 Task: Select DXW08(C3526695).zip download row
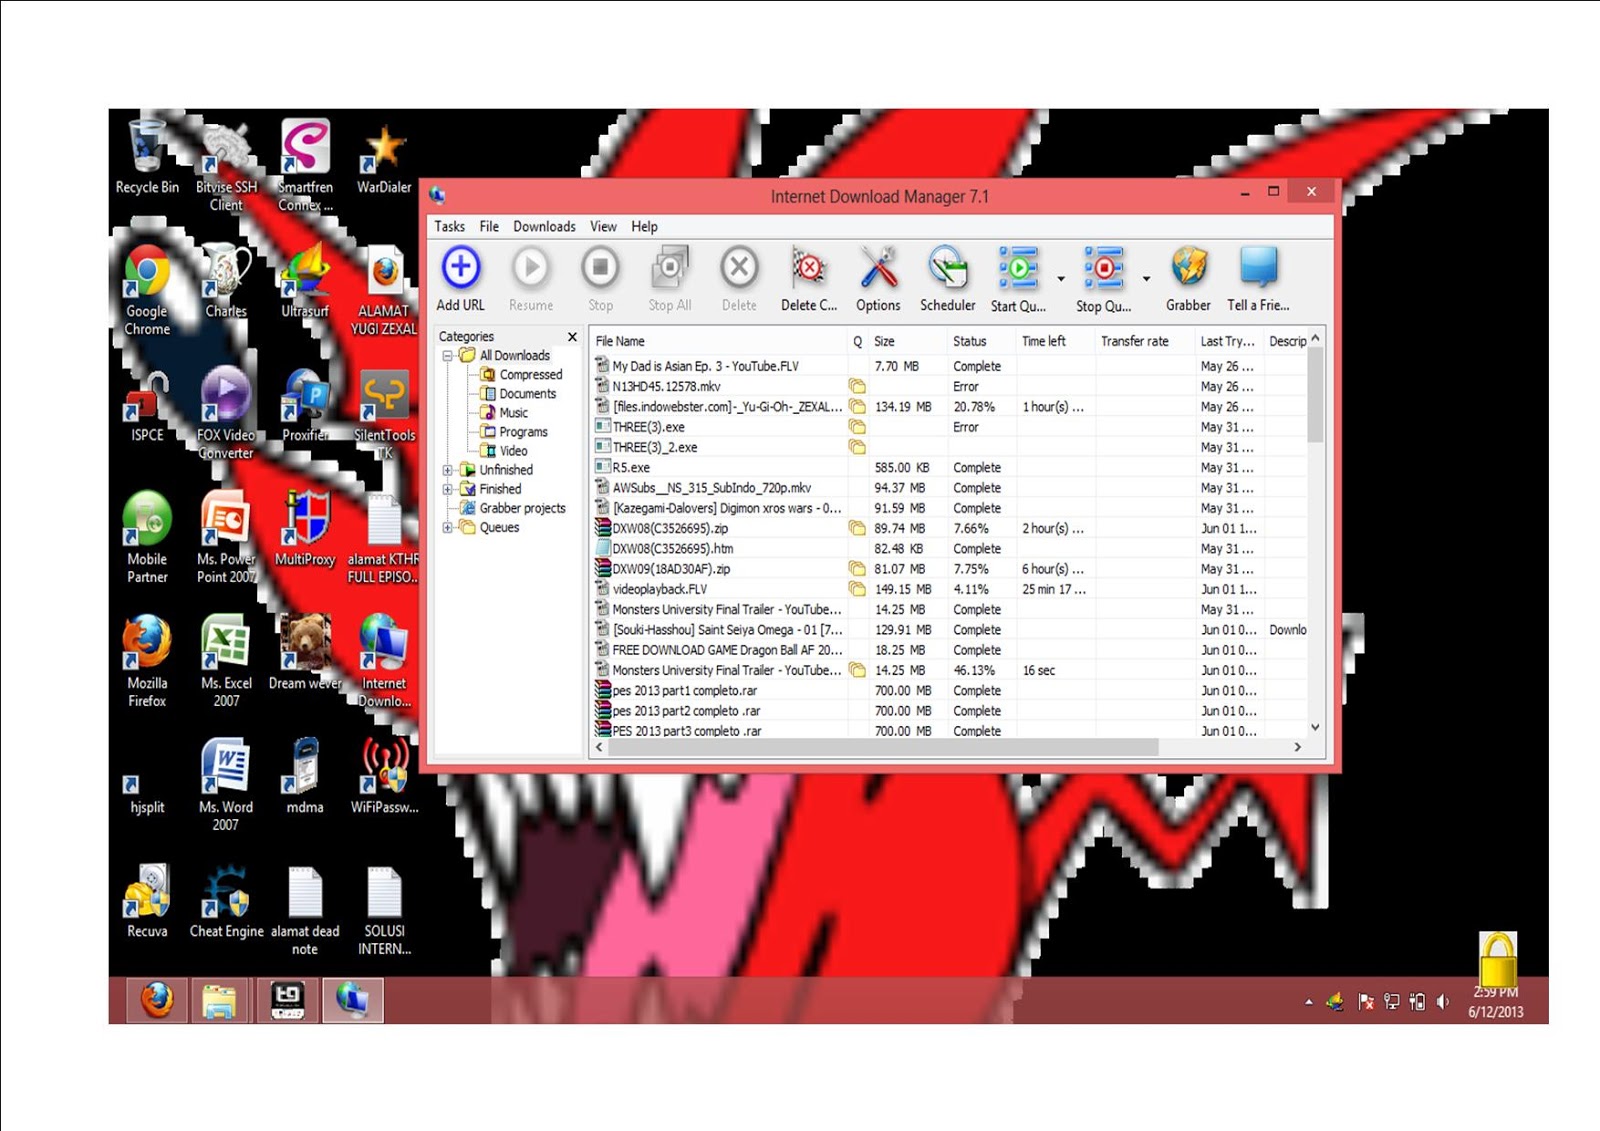click(950, 528)
